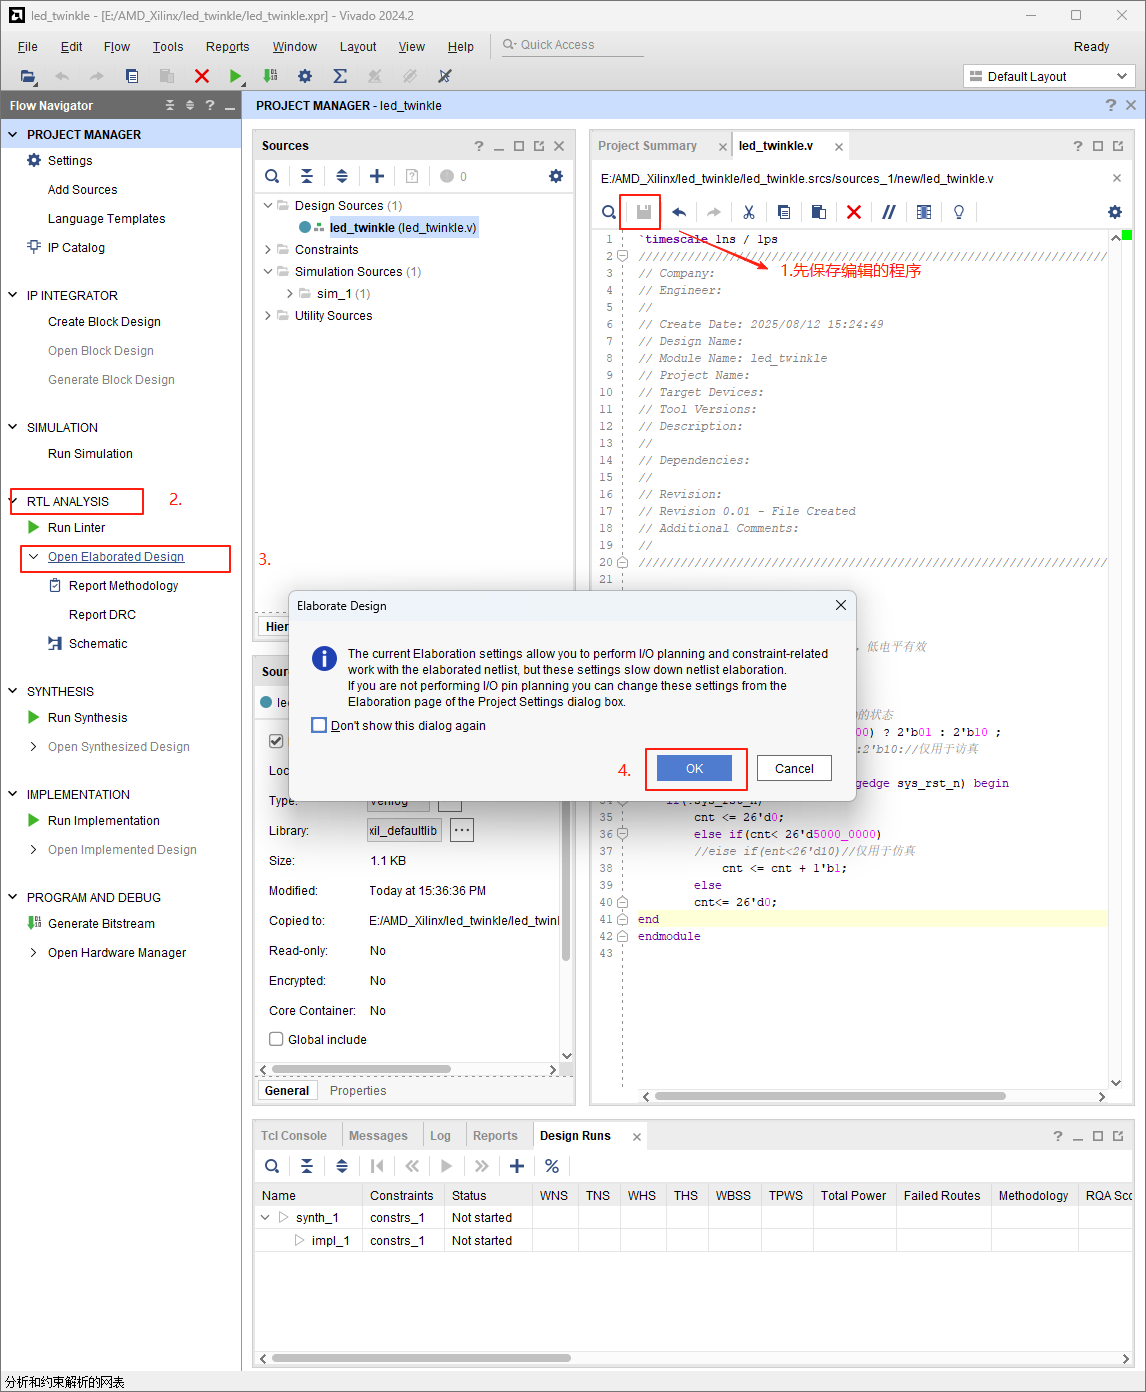Click the editor Undo arrow icon
Screen dimensions: 1146x1392
pos(679,212)
